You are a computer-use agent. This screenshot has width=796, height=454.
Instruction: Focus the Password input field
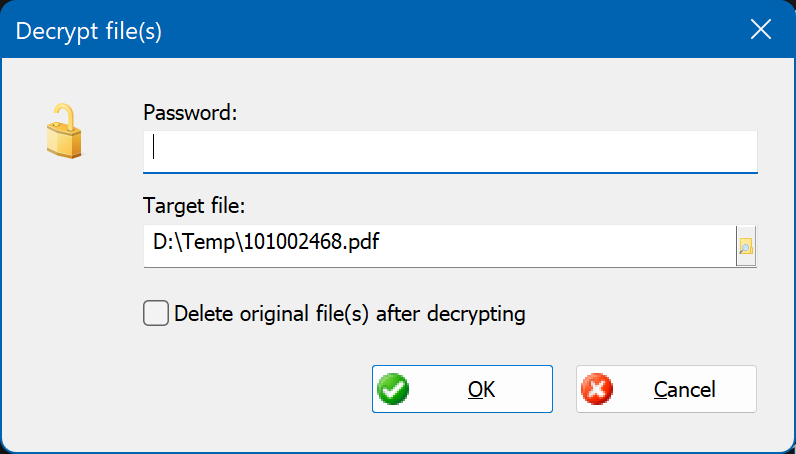450,152
